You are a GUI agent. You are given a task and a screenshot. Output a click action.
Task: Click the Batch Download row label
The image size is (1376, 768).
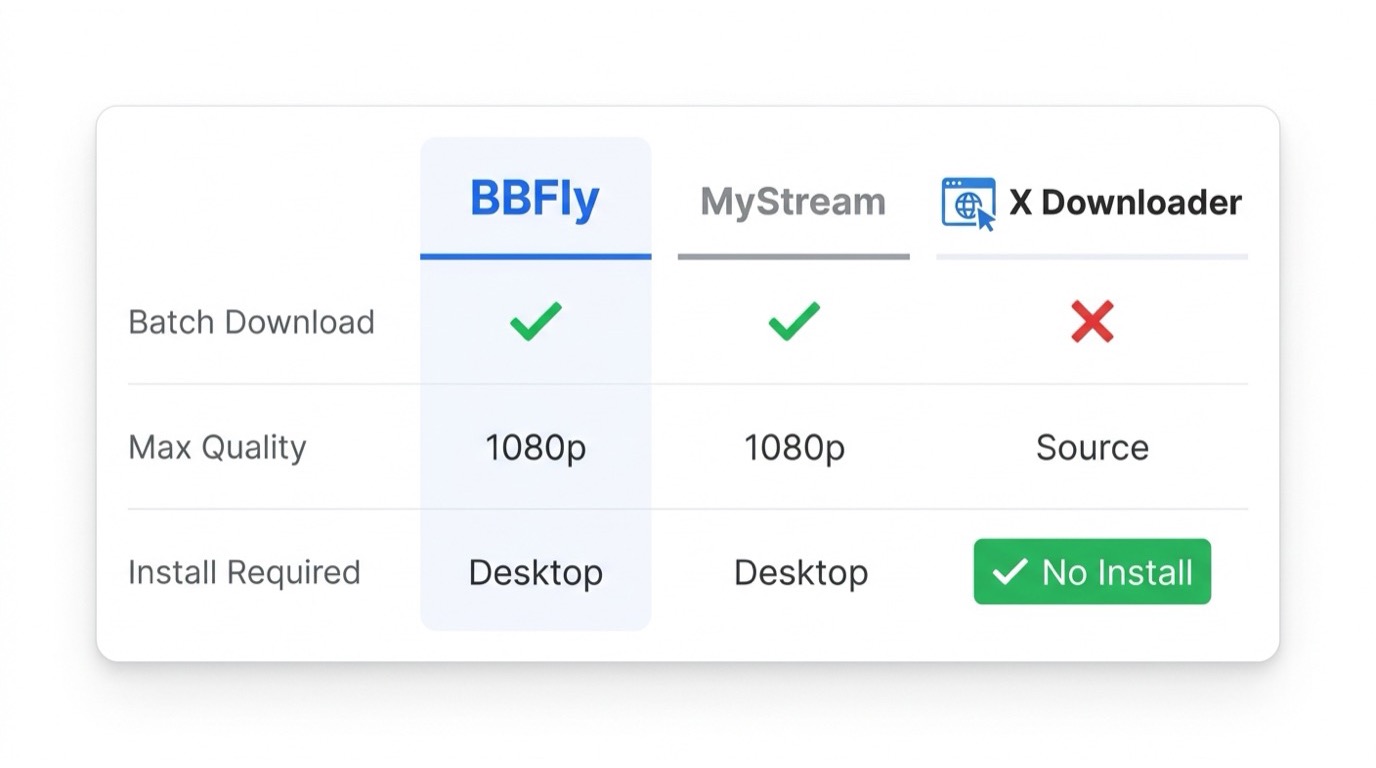252,322
